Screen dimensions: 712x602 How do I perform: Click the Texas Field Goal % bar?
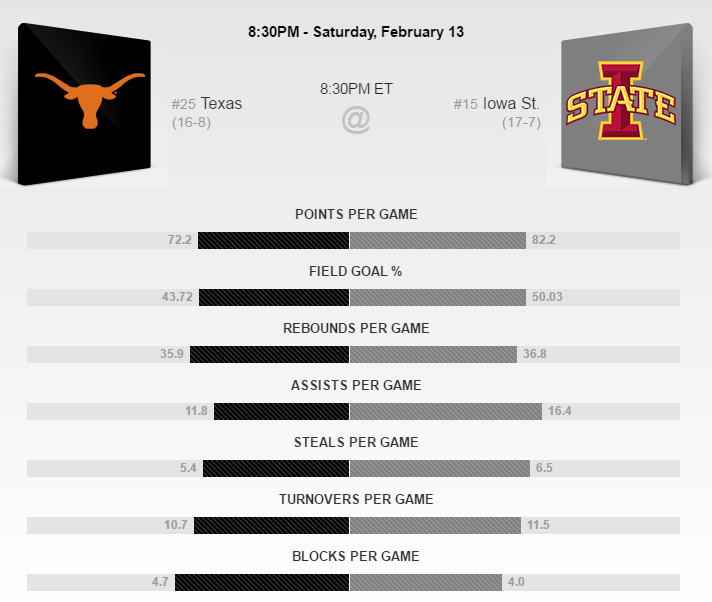tap(274, 297)
